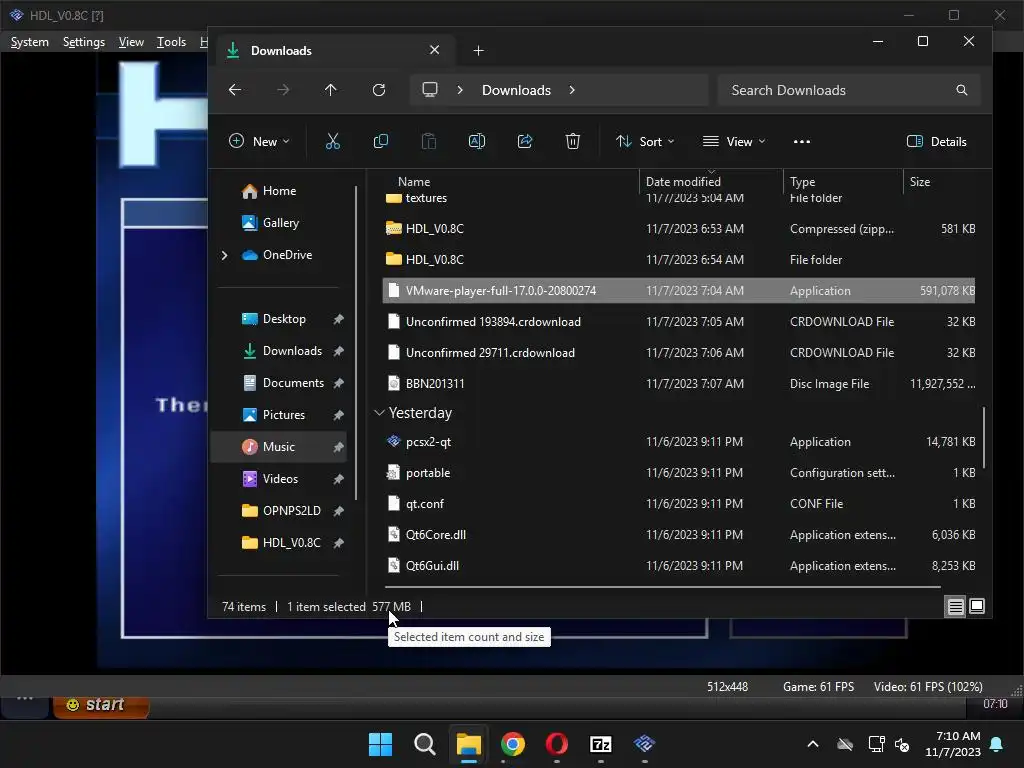
Task: Click the search magnifier in Search Downloads
Action: pyautogui.click(x=961, y=90)
